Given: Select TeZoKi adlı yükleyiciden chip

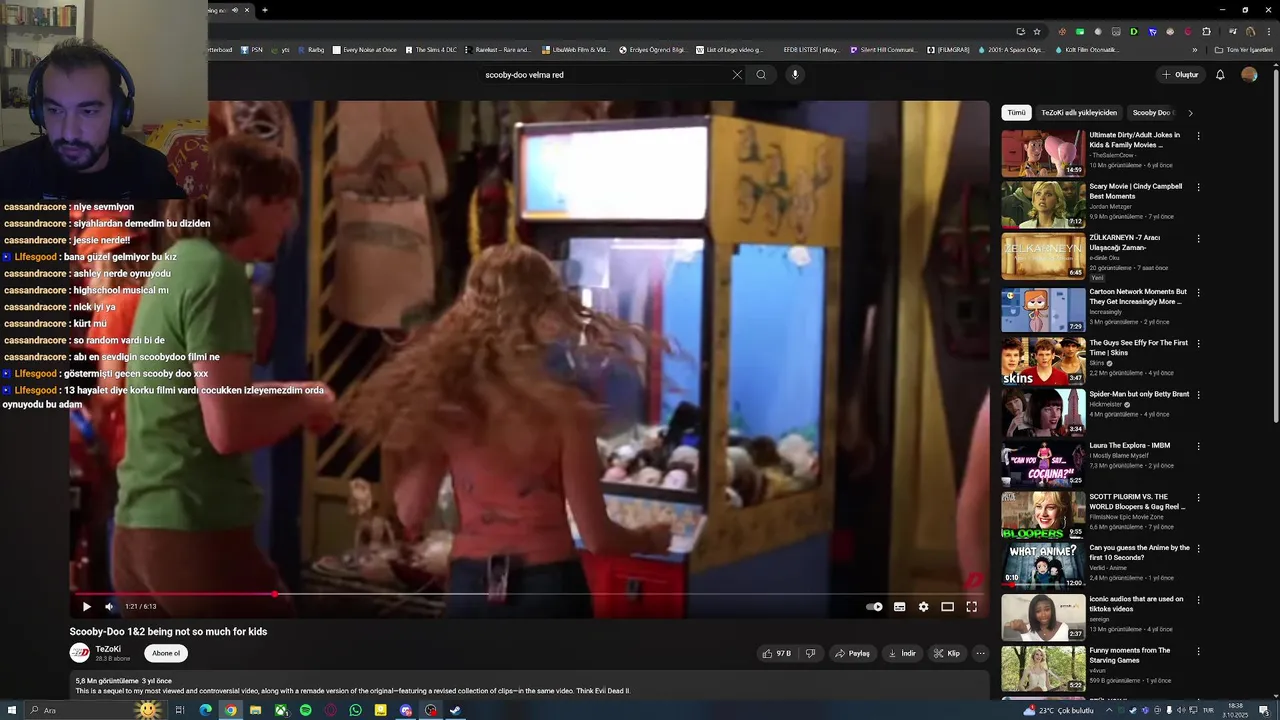Looking at the screenshot, I should (x=1079, y=113).
